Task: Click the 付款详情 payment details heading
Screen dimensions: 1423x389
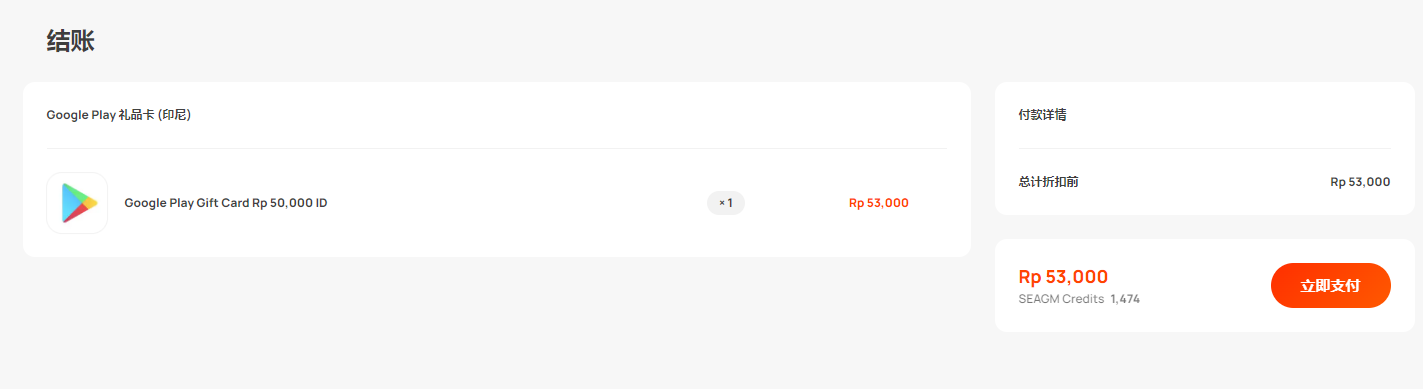Action: click(x=1042, y=115)
